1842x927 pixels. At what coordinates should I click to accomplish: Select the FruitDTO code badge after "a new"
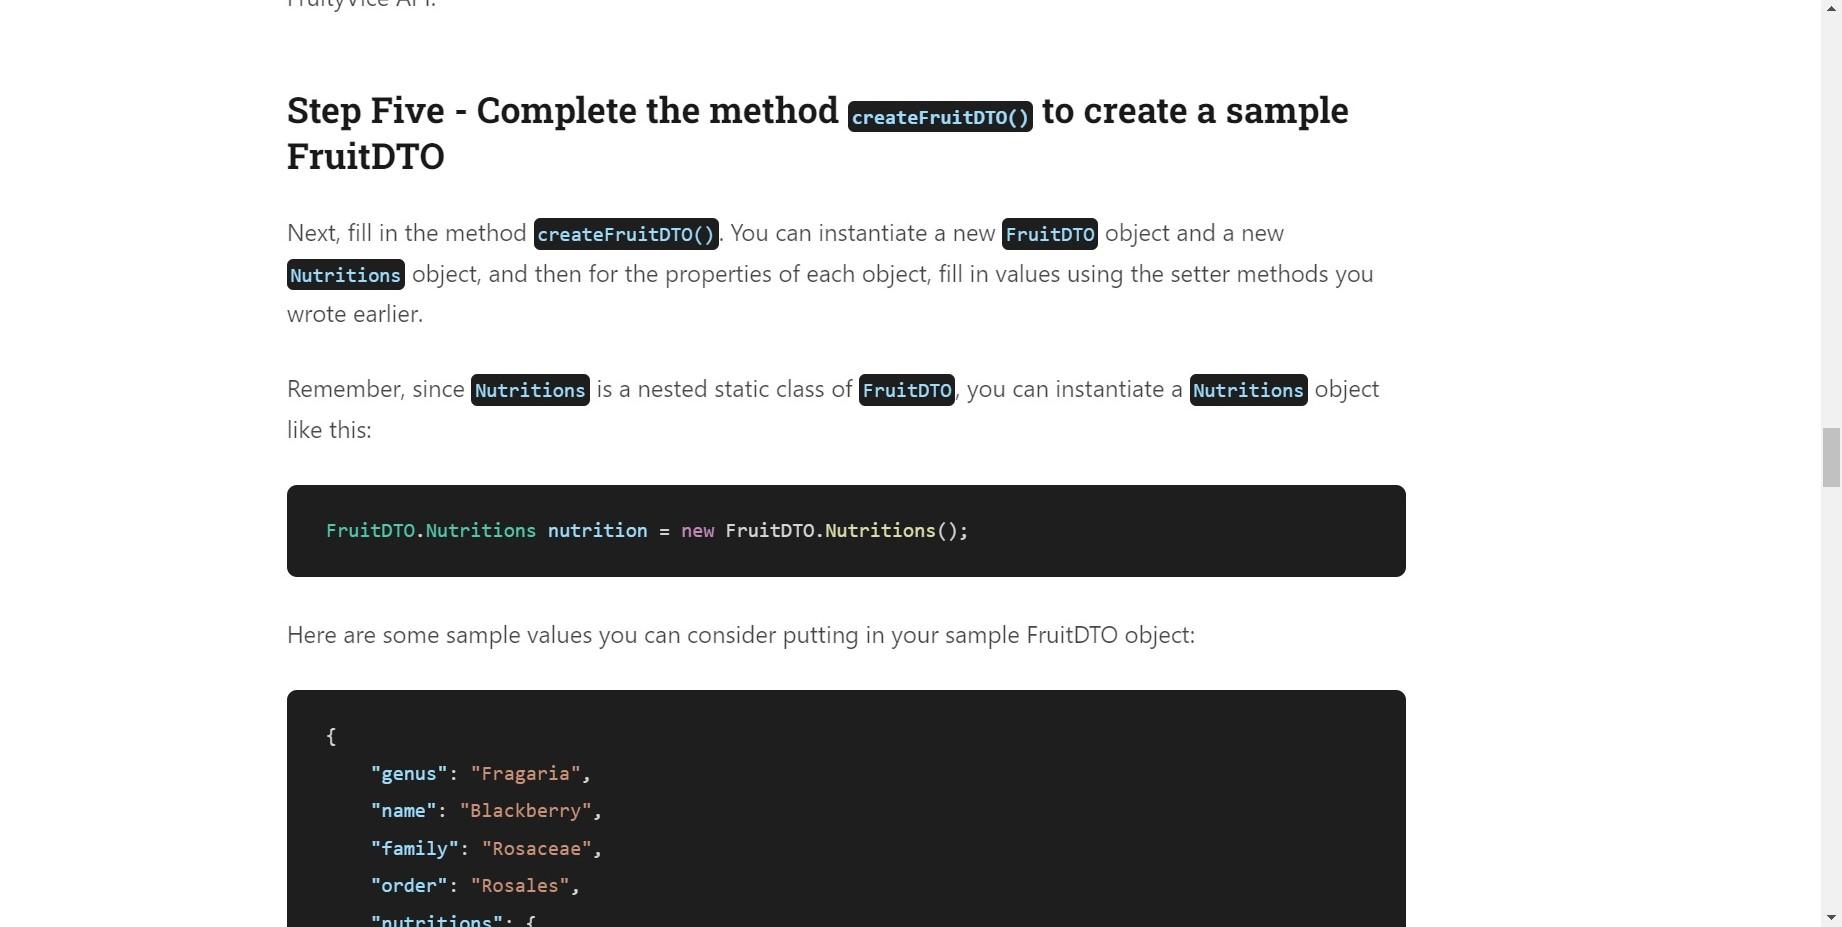coord(1049,234)
